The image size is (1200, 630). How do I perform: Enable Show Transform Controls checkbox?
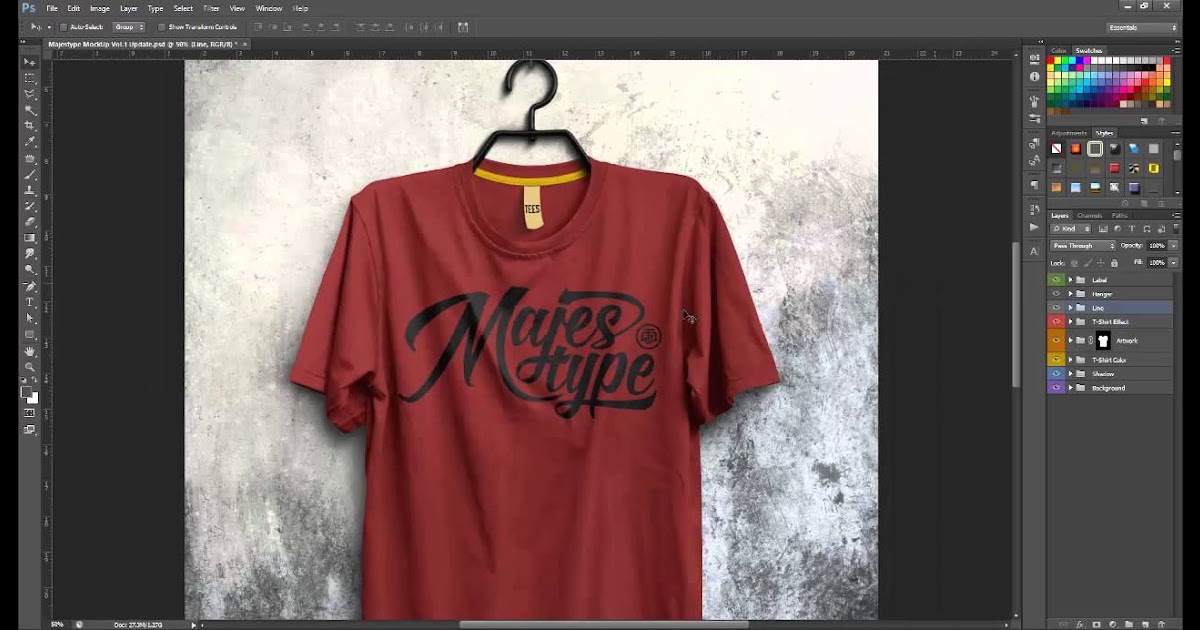coord(161,27)
